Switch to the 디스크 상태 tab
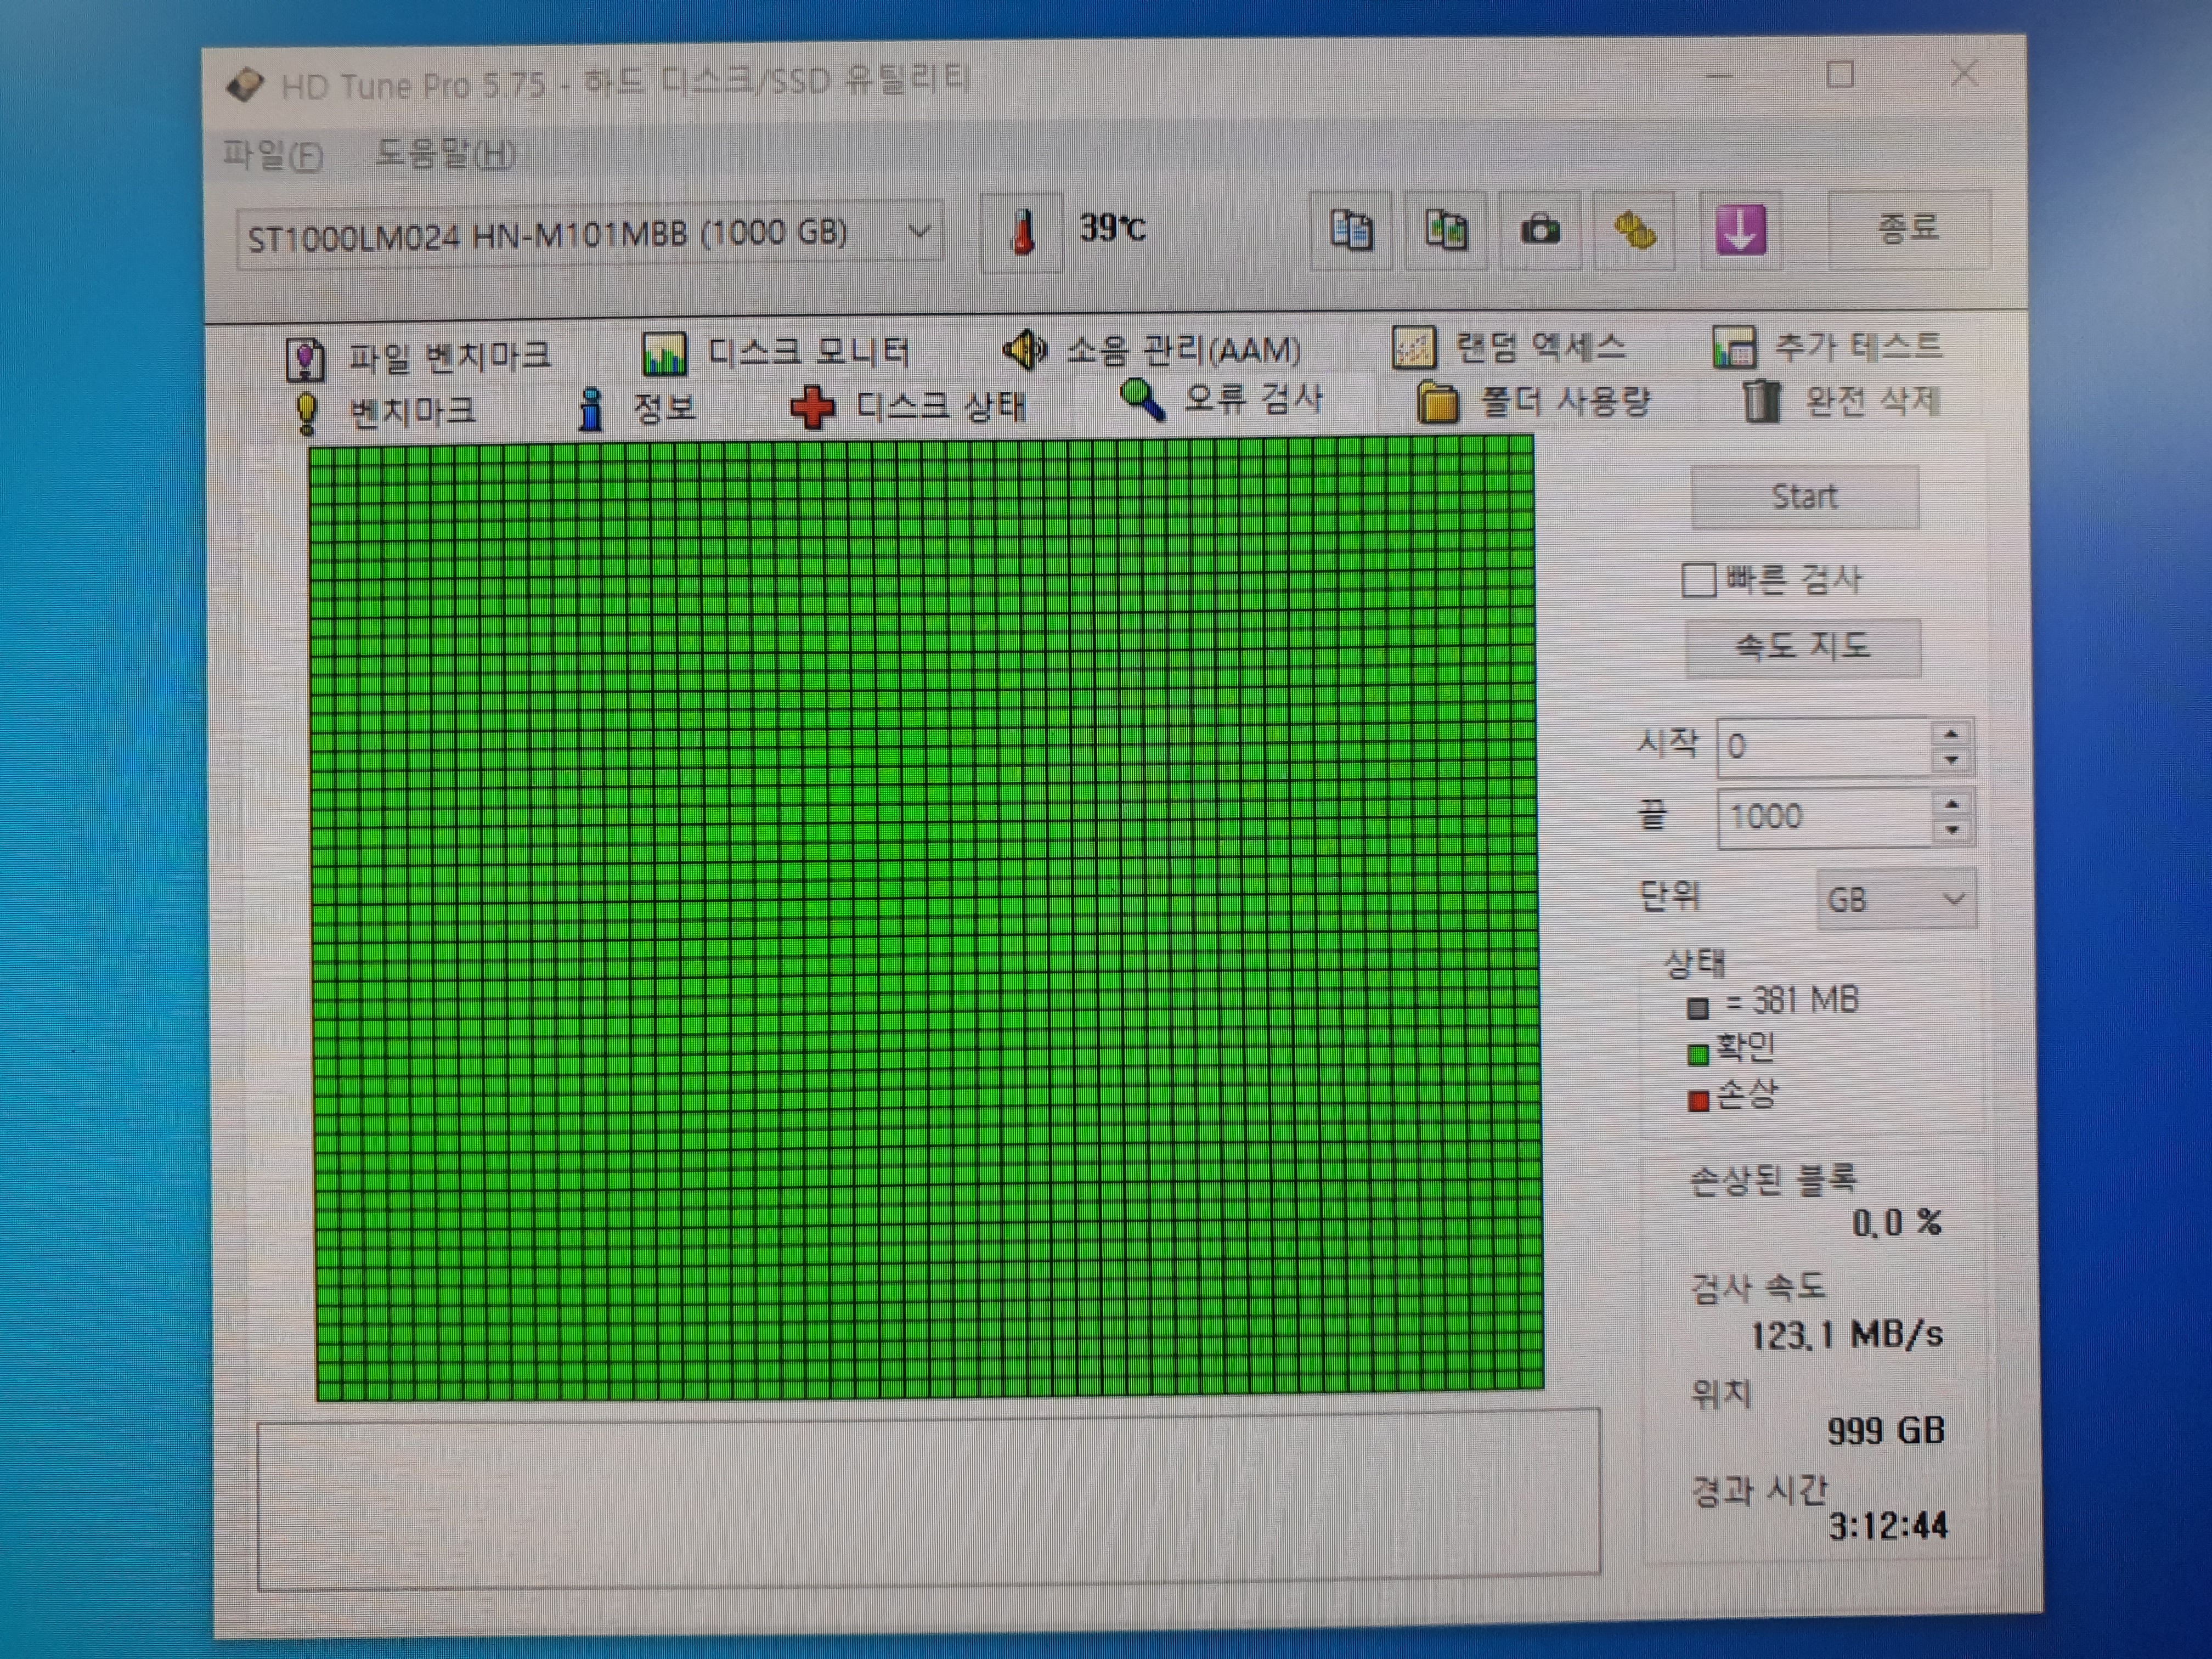The width and height of the screenshot is (2212, 1659). pos(908,406)
